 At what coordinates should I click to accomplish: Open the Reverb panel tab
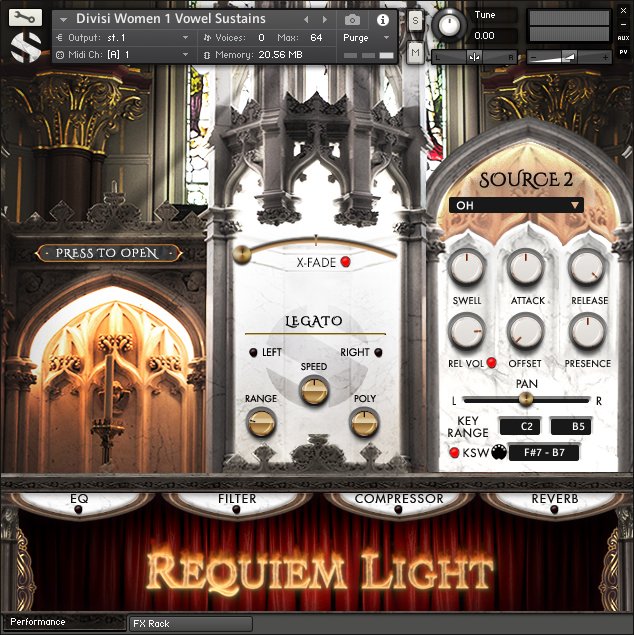click(x=555, y=499)
